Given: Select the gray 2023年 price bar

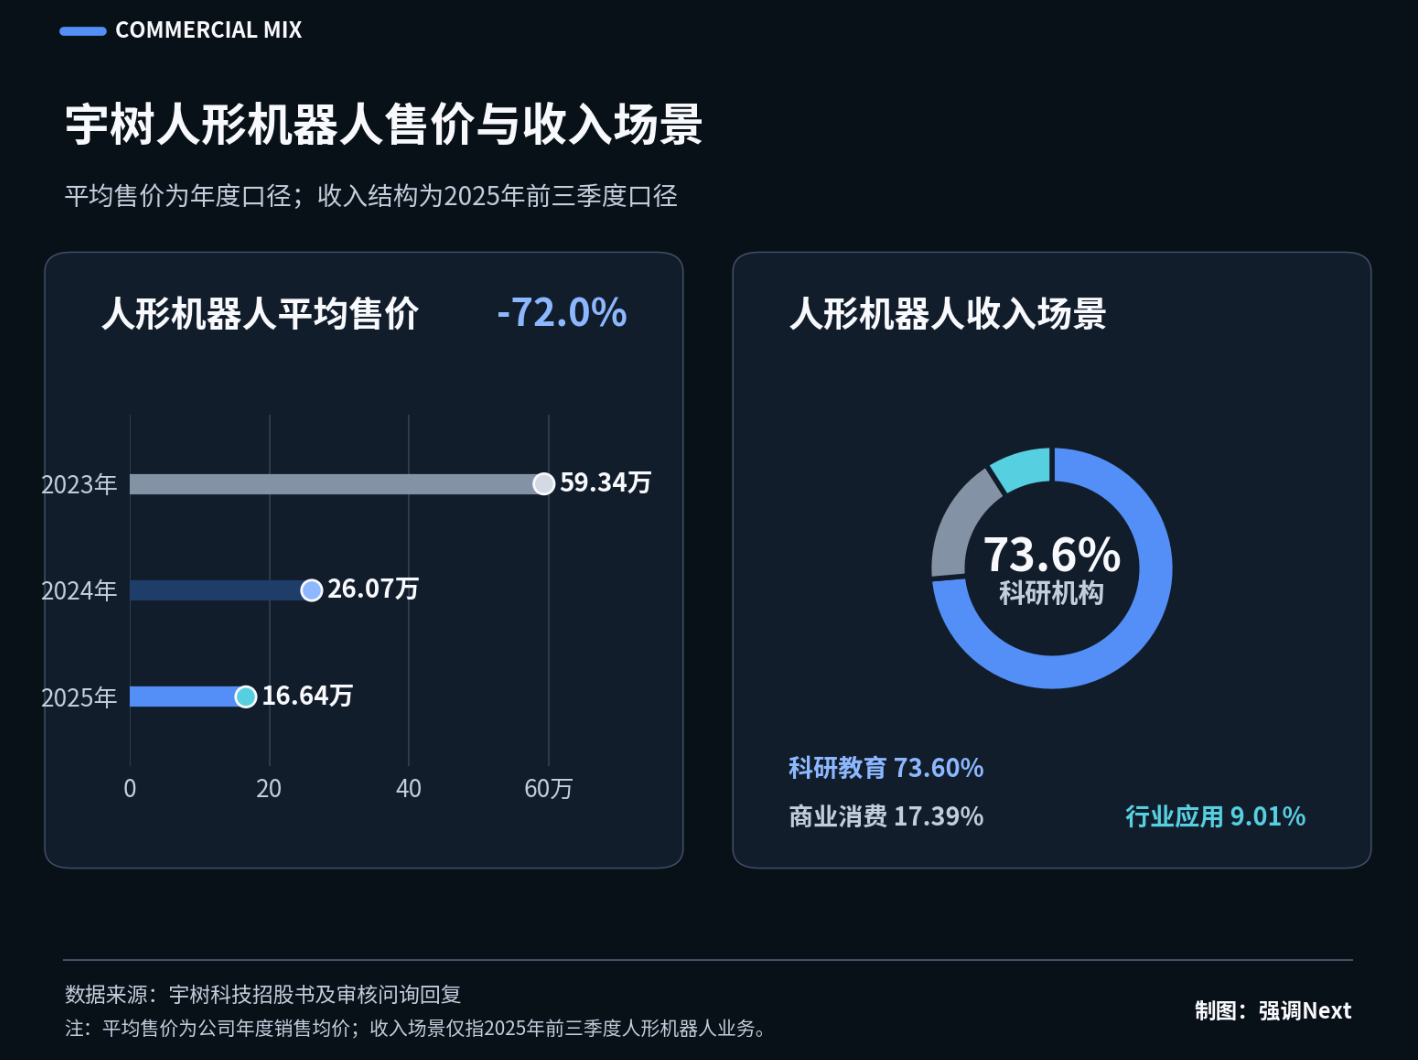Looking at the screenshot, I should pyautogui.click(x=336, y=484).
